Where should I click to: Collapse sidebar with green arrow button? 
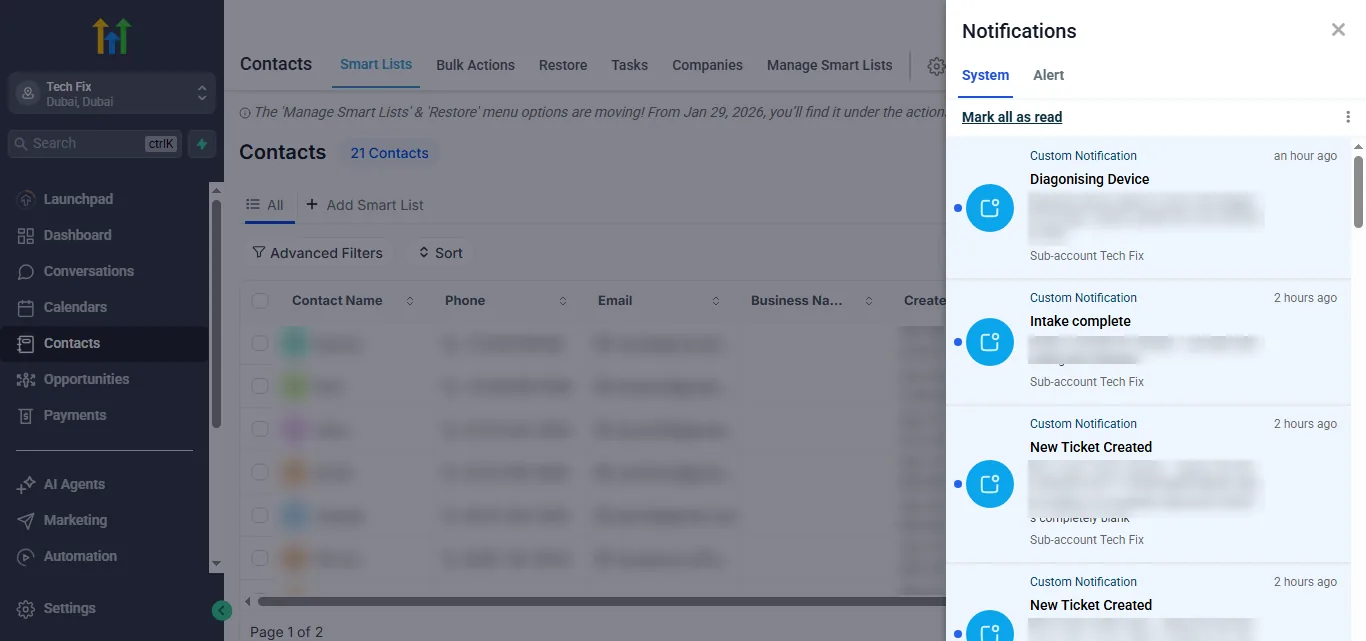pyautogui.click(x=222, y=610)
